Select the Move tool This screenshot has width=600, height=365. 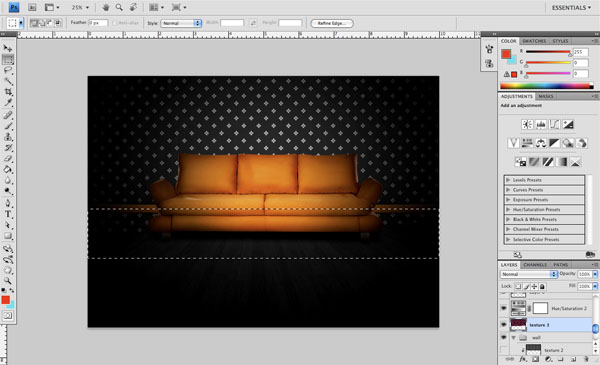coord(8,48)
